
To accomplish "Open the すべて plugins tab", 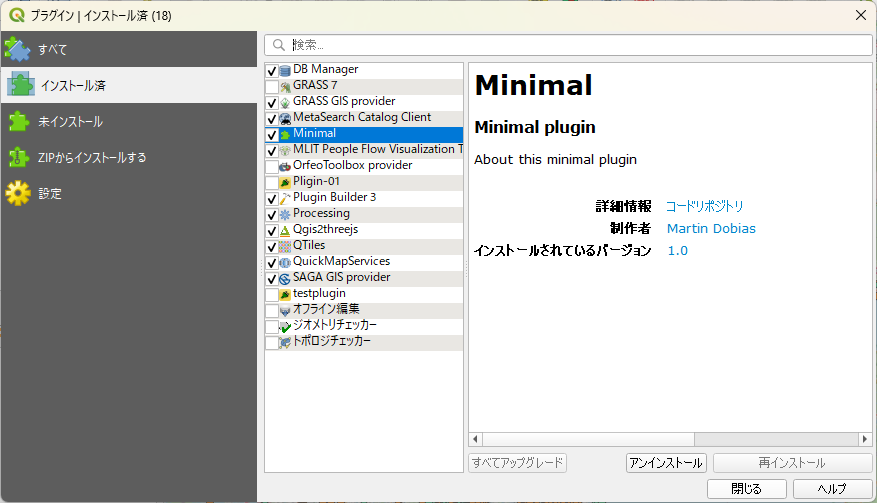I will tap(129, 49).
